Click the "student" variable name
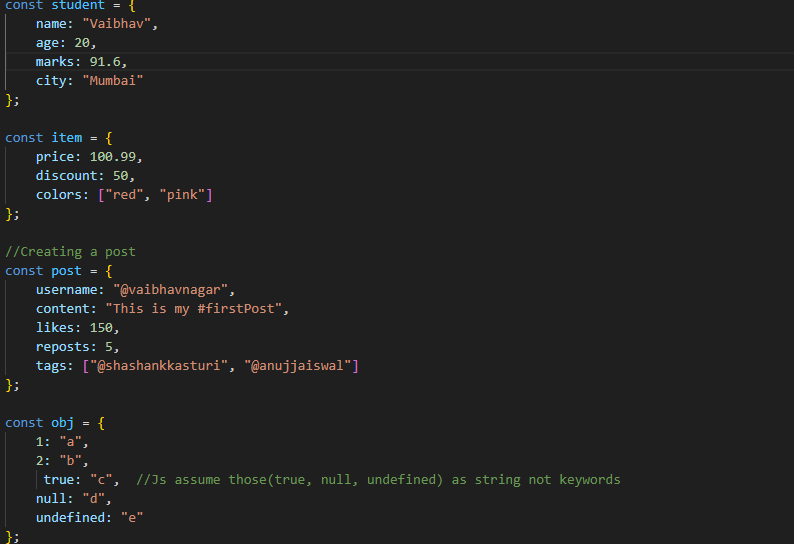Screen dimensions: 794x544 point(78,5)
